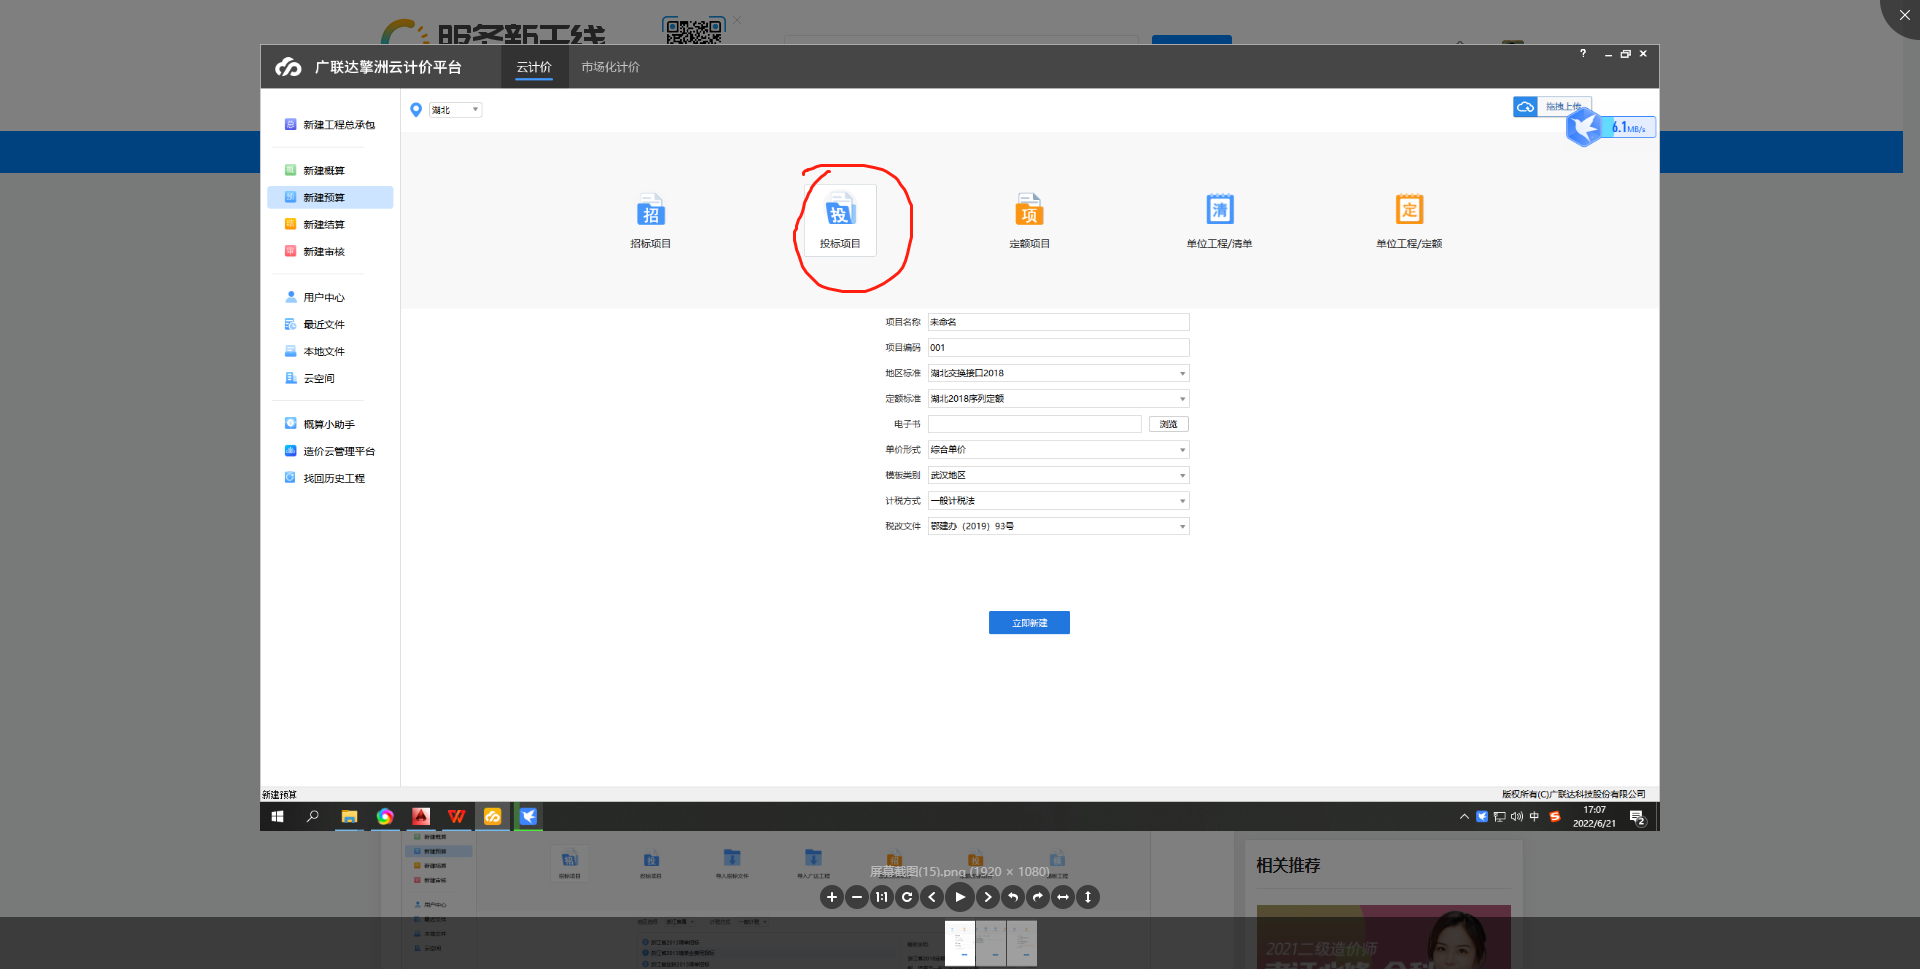Select 新建预算 in the sidebar
The width and height of the screenshot is (1920, 969).
330,198
